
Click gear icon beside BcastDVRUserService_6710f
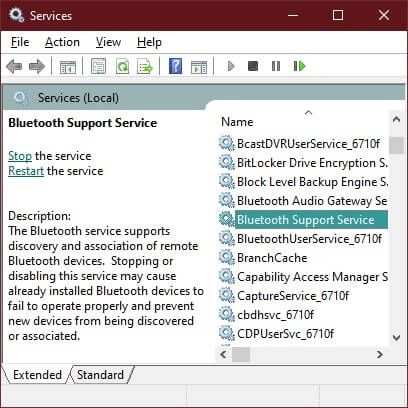click(x=227, y=144)
